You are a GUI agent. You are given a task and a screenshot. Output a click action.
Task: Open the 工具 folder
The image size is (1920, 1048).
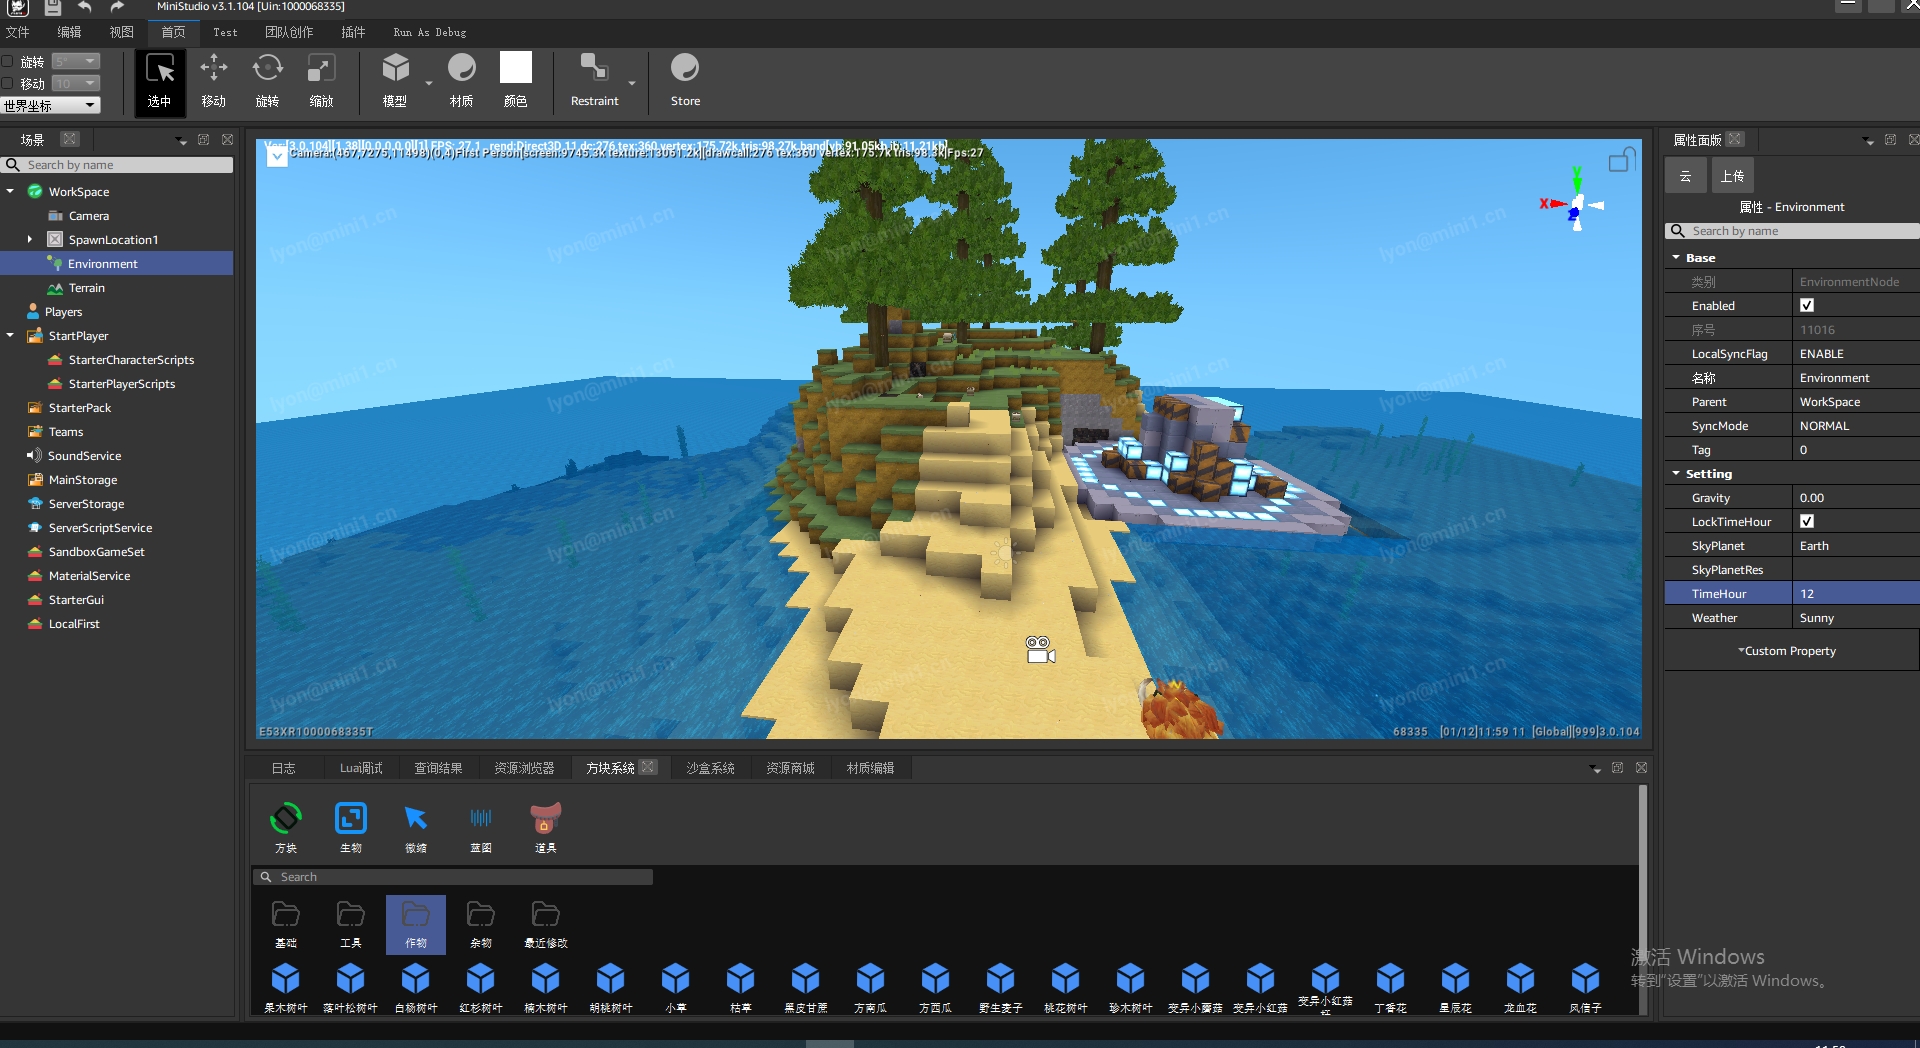coord(351,924)
